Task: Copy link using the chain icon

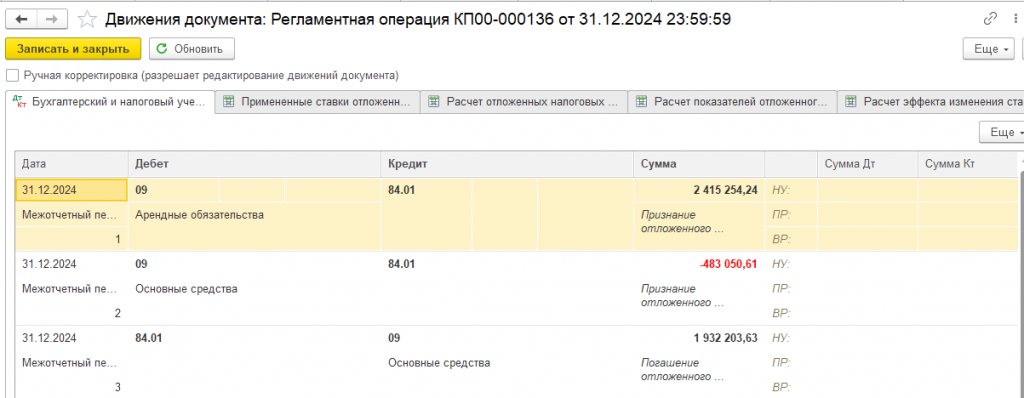Action: click(x=990, y=18)
